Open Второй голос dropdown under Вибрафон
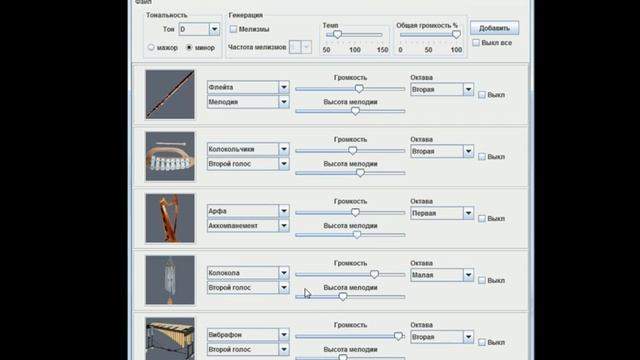The image size is (640, 360). point(248,349)
